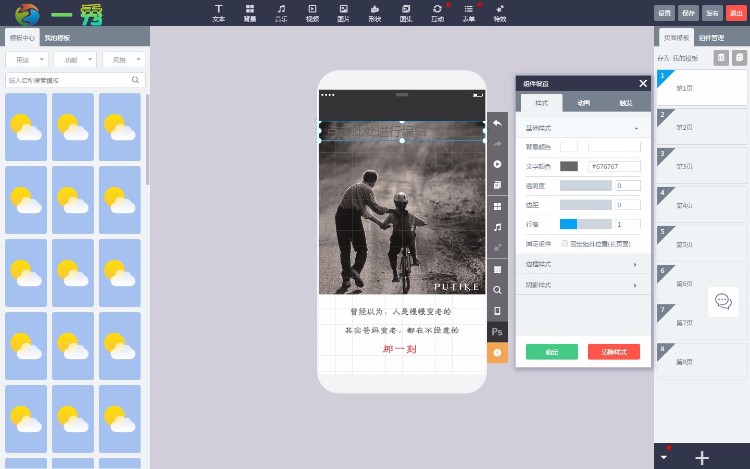The image size is (750, 469).
Task: Open the 图集 gallery tool in top toolbar
Action: click(x=406, y=13)
